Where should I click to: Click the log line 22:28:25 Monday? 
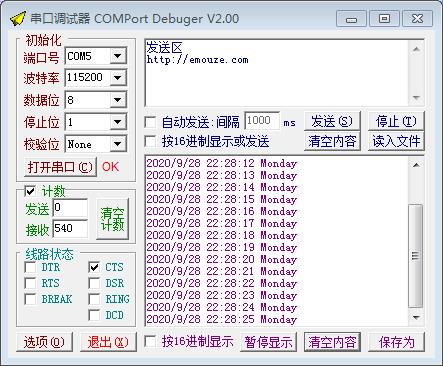pos(222,319)
